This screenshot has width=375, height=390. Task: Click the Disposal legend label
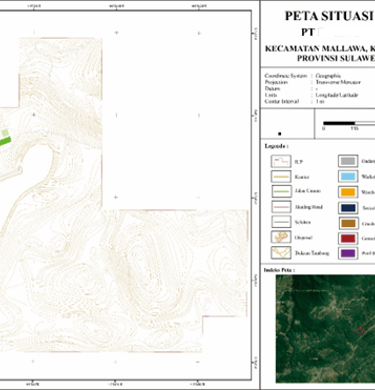point(303,238)
